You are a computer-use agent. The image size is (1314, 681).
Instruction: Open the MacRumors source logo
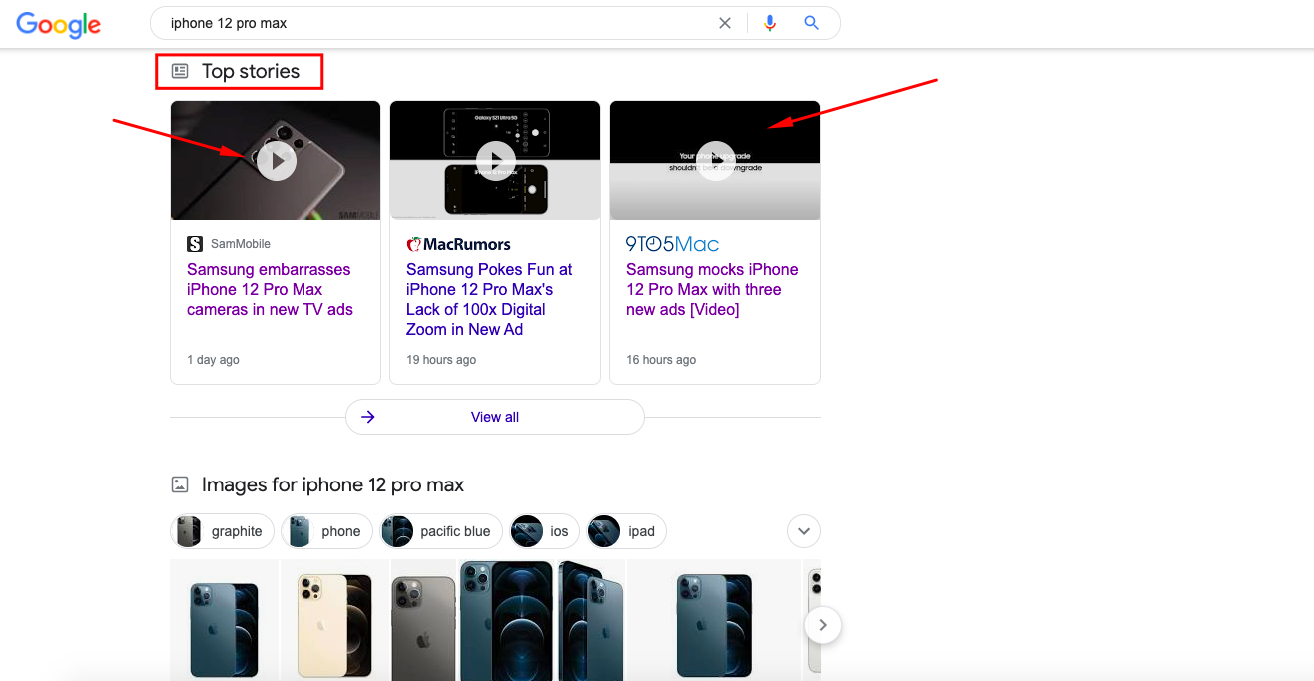tap(458, 244)
